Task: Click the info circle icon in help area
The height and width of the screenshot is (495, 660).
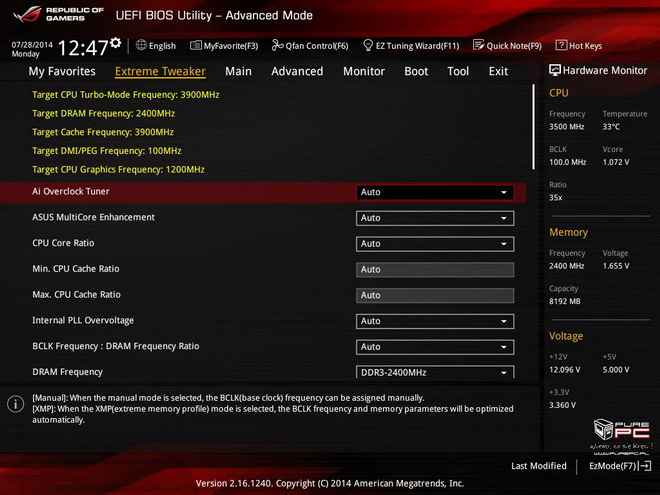Action: tap(16, 404)
